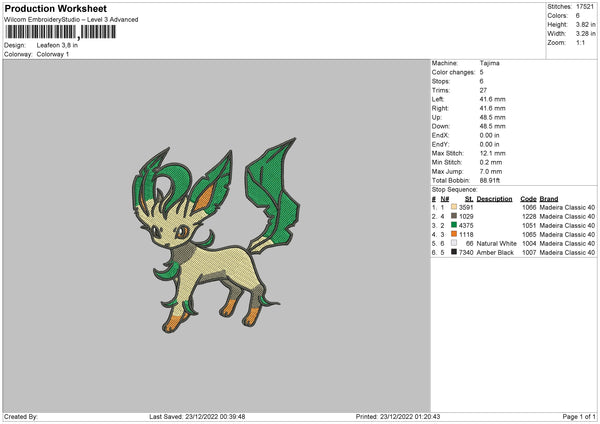Click the 'Stop Sequence:' heading

pos(455,189)
